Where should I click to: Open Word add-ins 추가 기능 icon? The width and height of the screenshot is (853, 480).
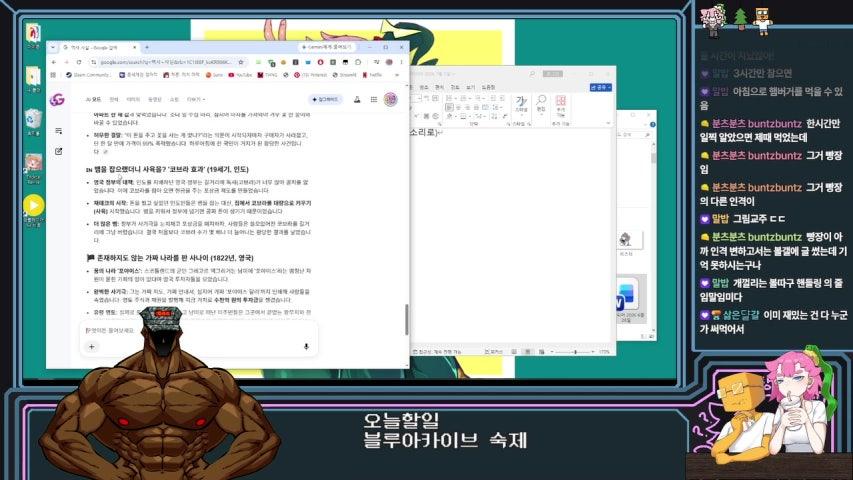coord(560,106)
